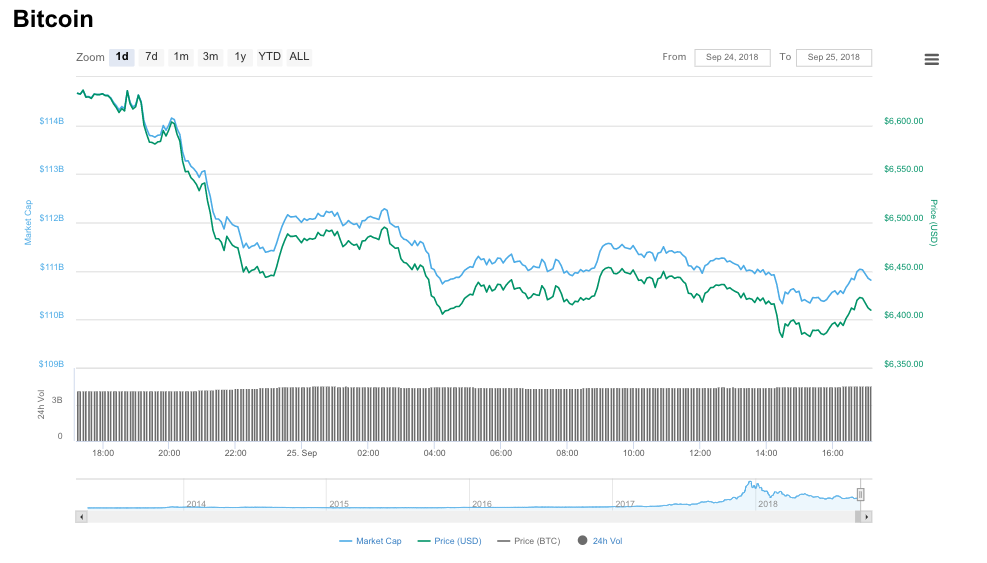This screenshot has height=563, width=987.
Task: Click the 02:00 time axis label
Action: tap(368, 453)
